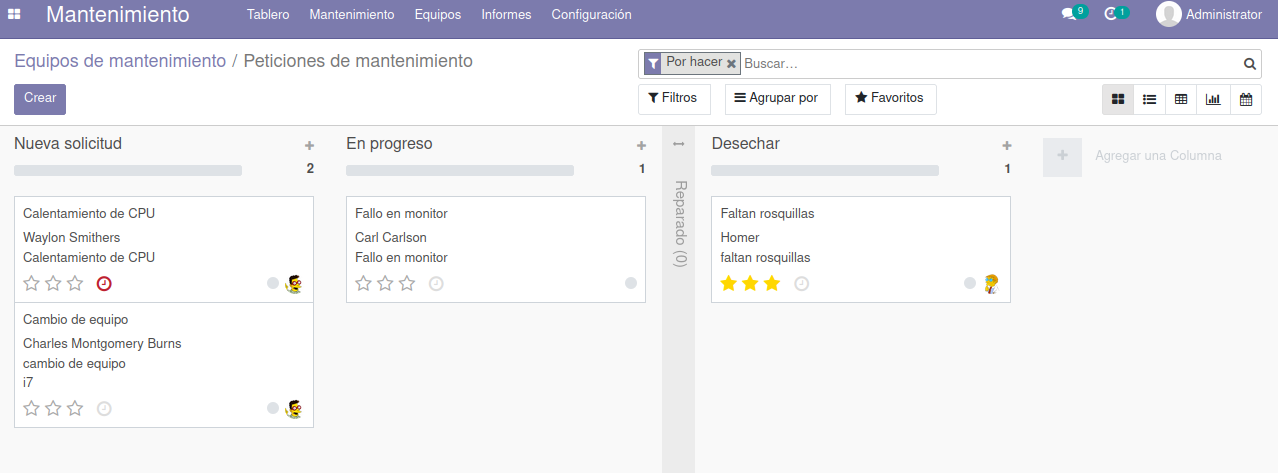The image size is (1278, 473).
Task: Click the Administrator avatar image
Action: 1168,14
